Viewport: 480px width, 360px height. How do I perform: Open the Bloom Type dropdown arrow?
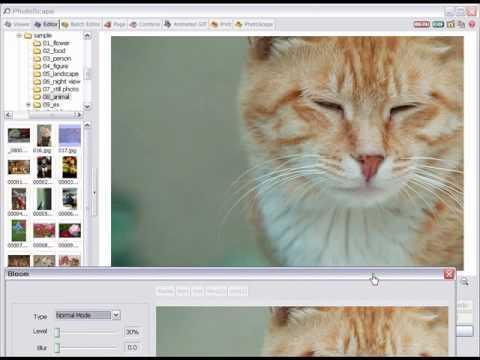click(116, 315)
